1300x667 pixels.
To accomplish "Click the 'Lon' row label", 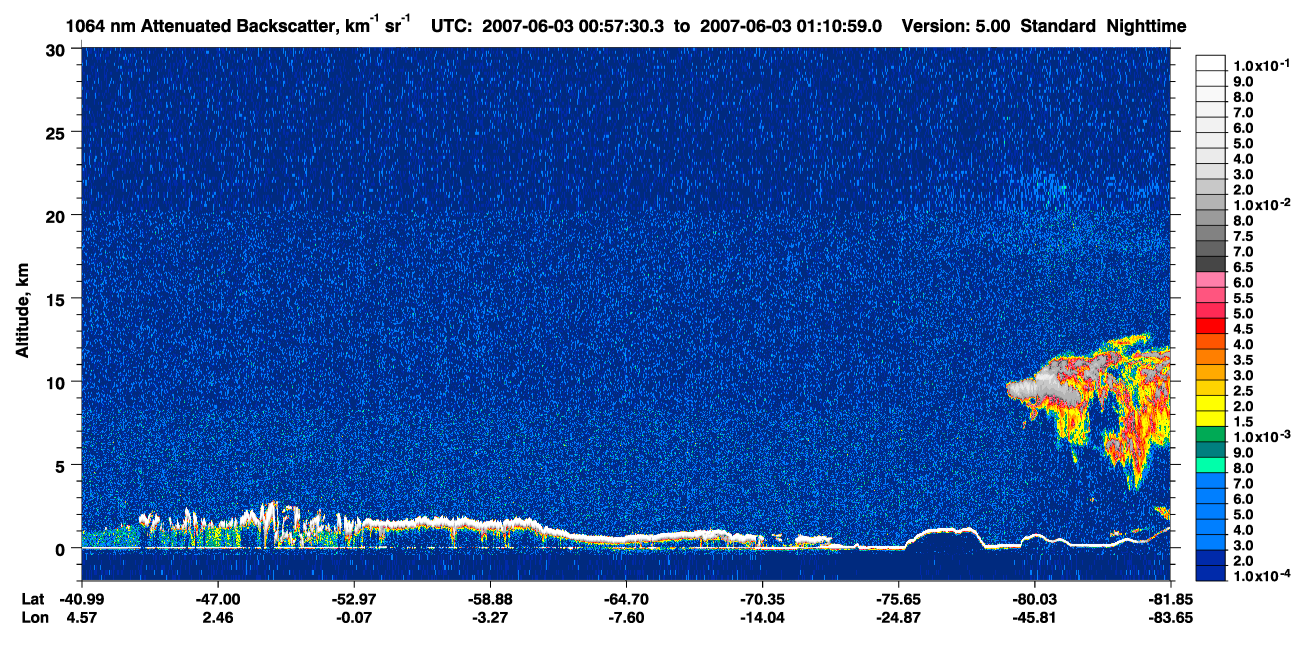I will (33, 617).
